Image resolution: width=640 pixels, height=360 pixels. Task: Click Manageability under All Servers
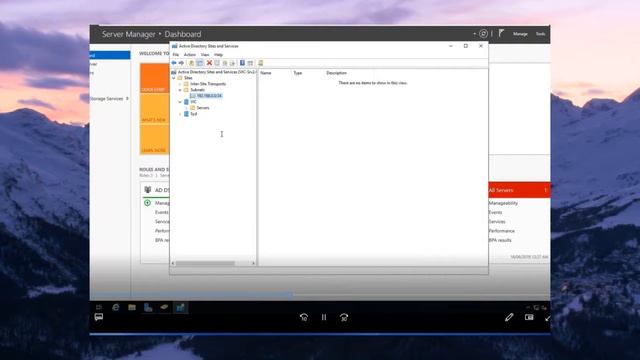503,203
